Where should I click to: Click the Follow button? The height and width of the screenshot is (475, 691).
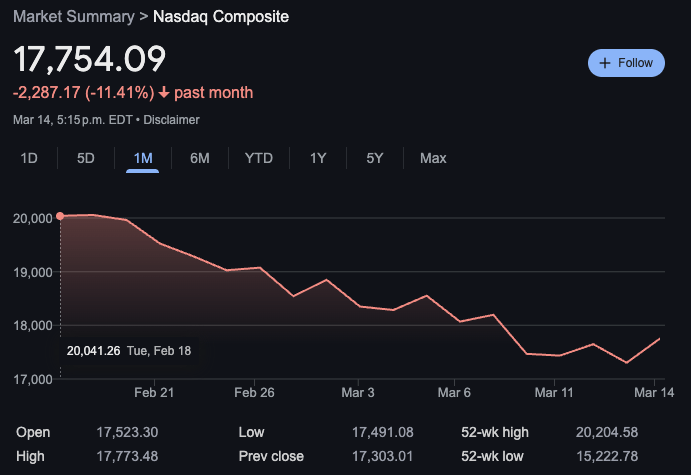(x=626, y=63)
